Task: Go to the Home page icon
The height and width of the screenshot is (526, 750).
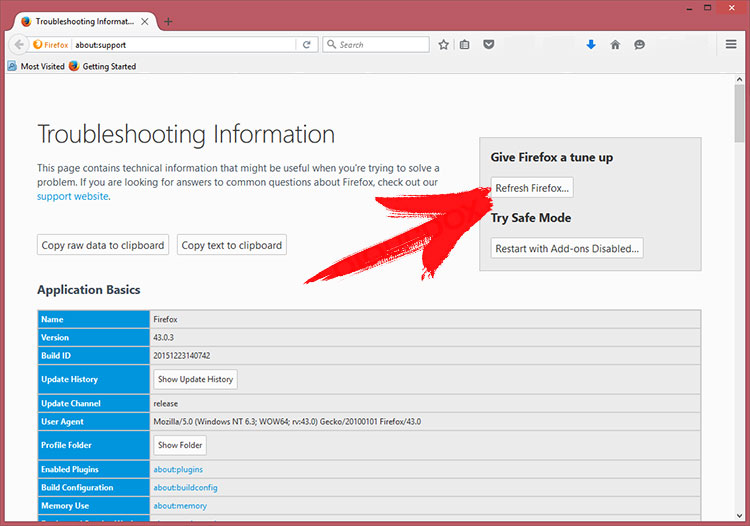Action: coord(615,44)
